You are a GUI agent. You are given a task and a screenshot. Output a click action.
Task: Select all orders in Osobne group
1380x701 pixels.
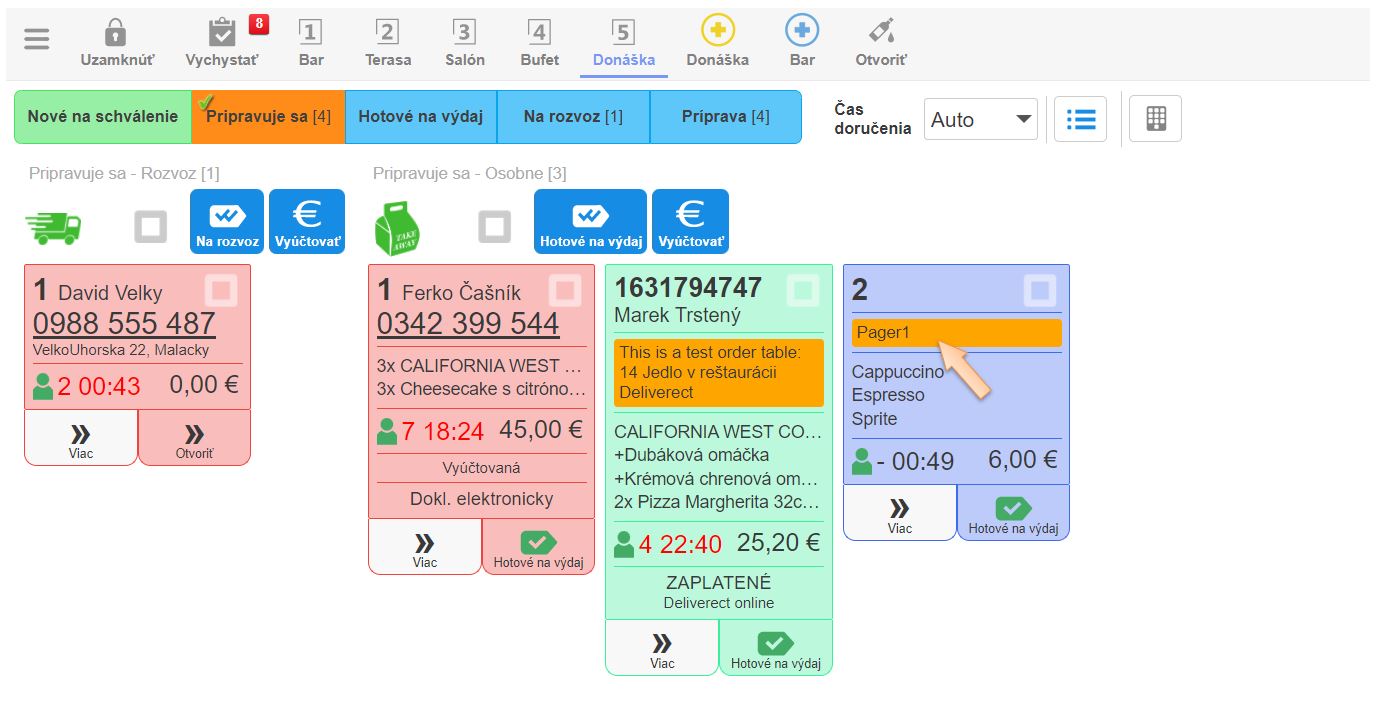click(494, 227)
